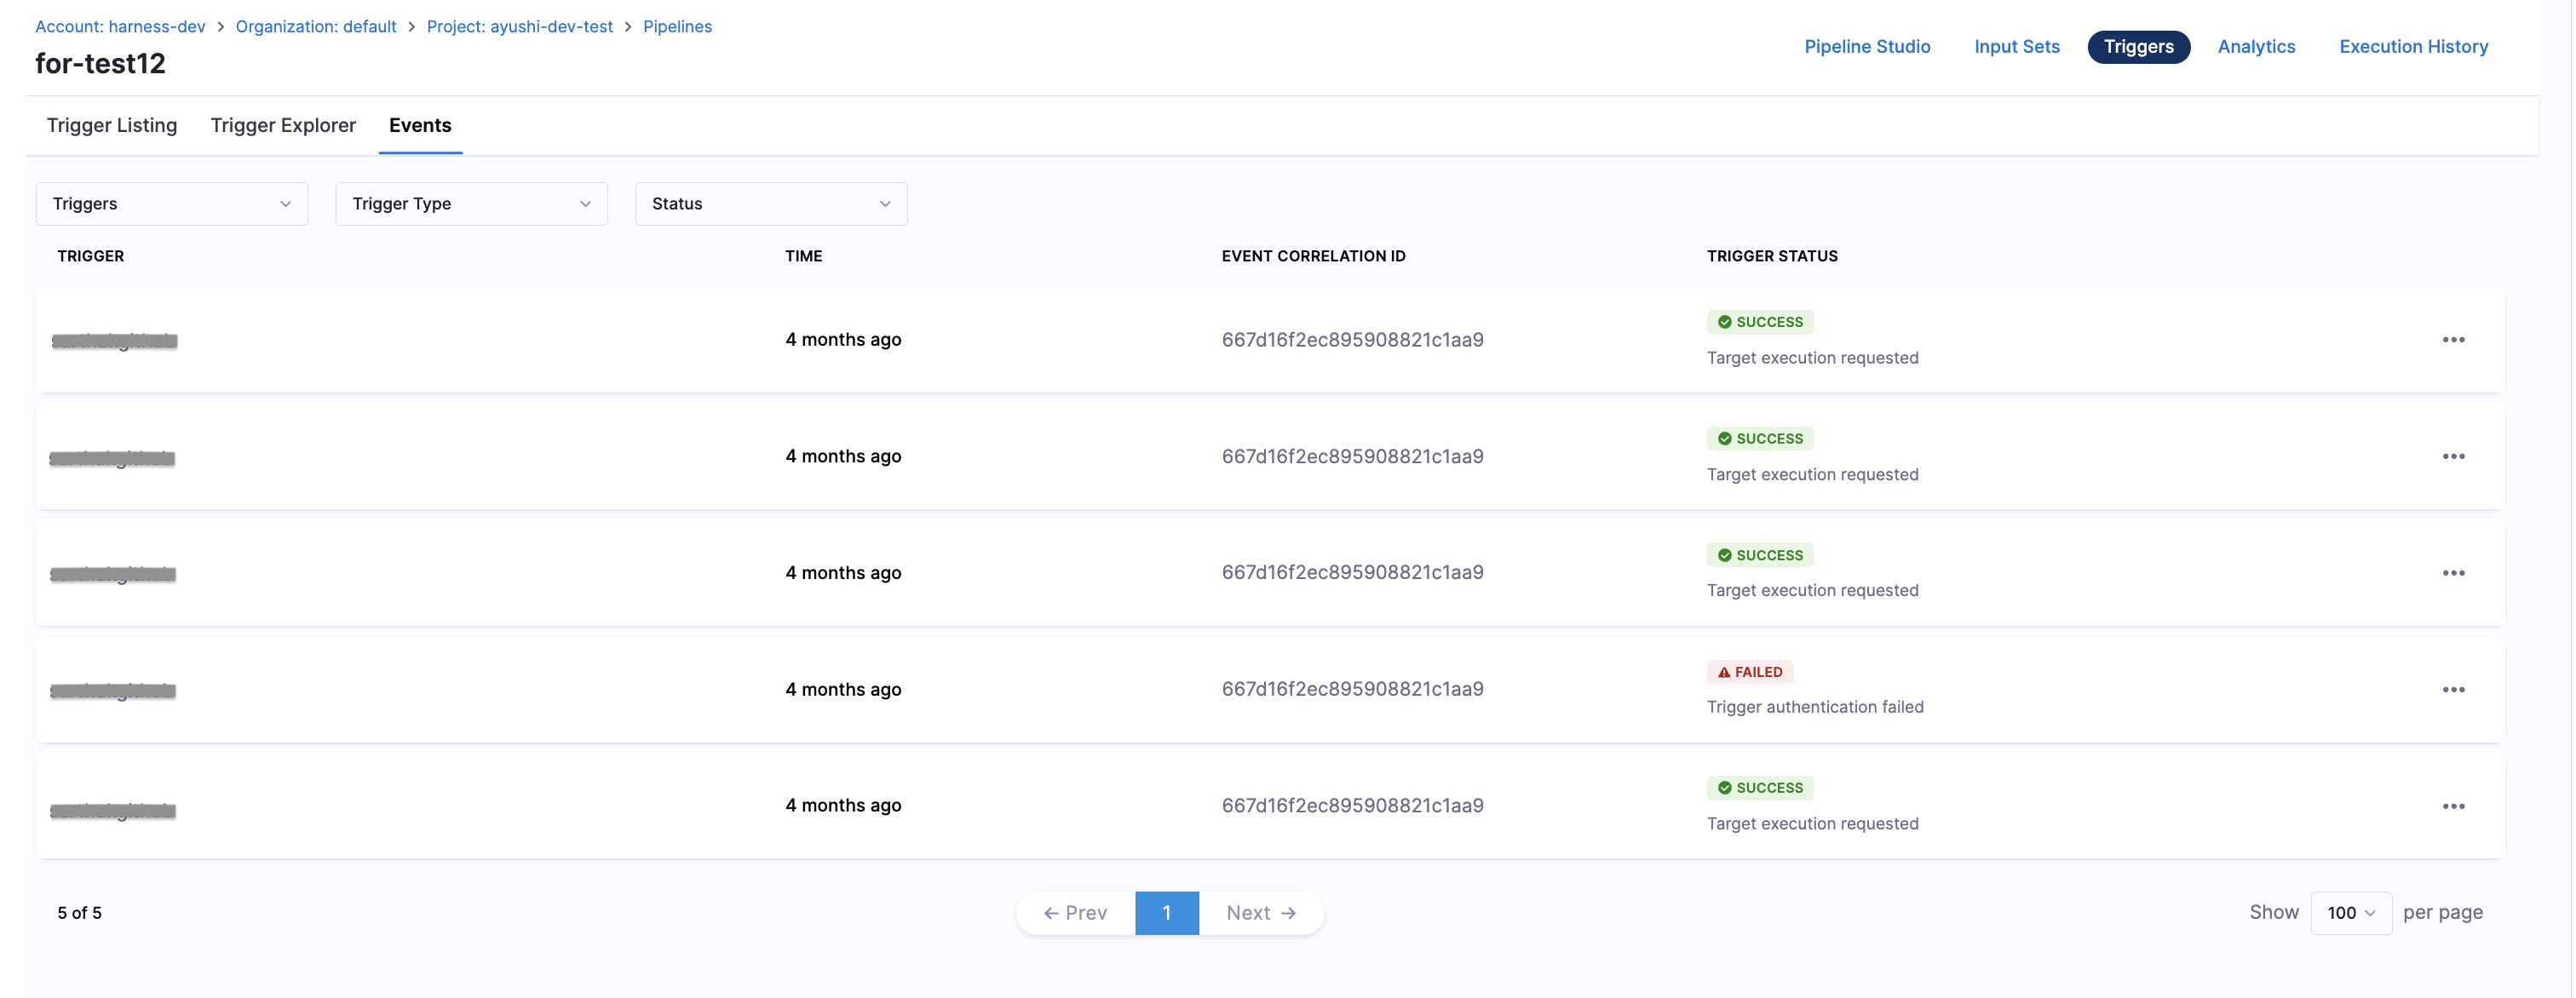Expand the Trigger Type filter dropdown

tap(471, 204)
